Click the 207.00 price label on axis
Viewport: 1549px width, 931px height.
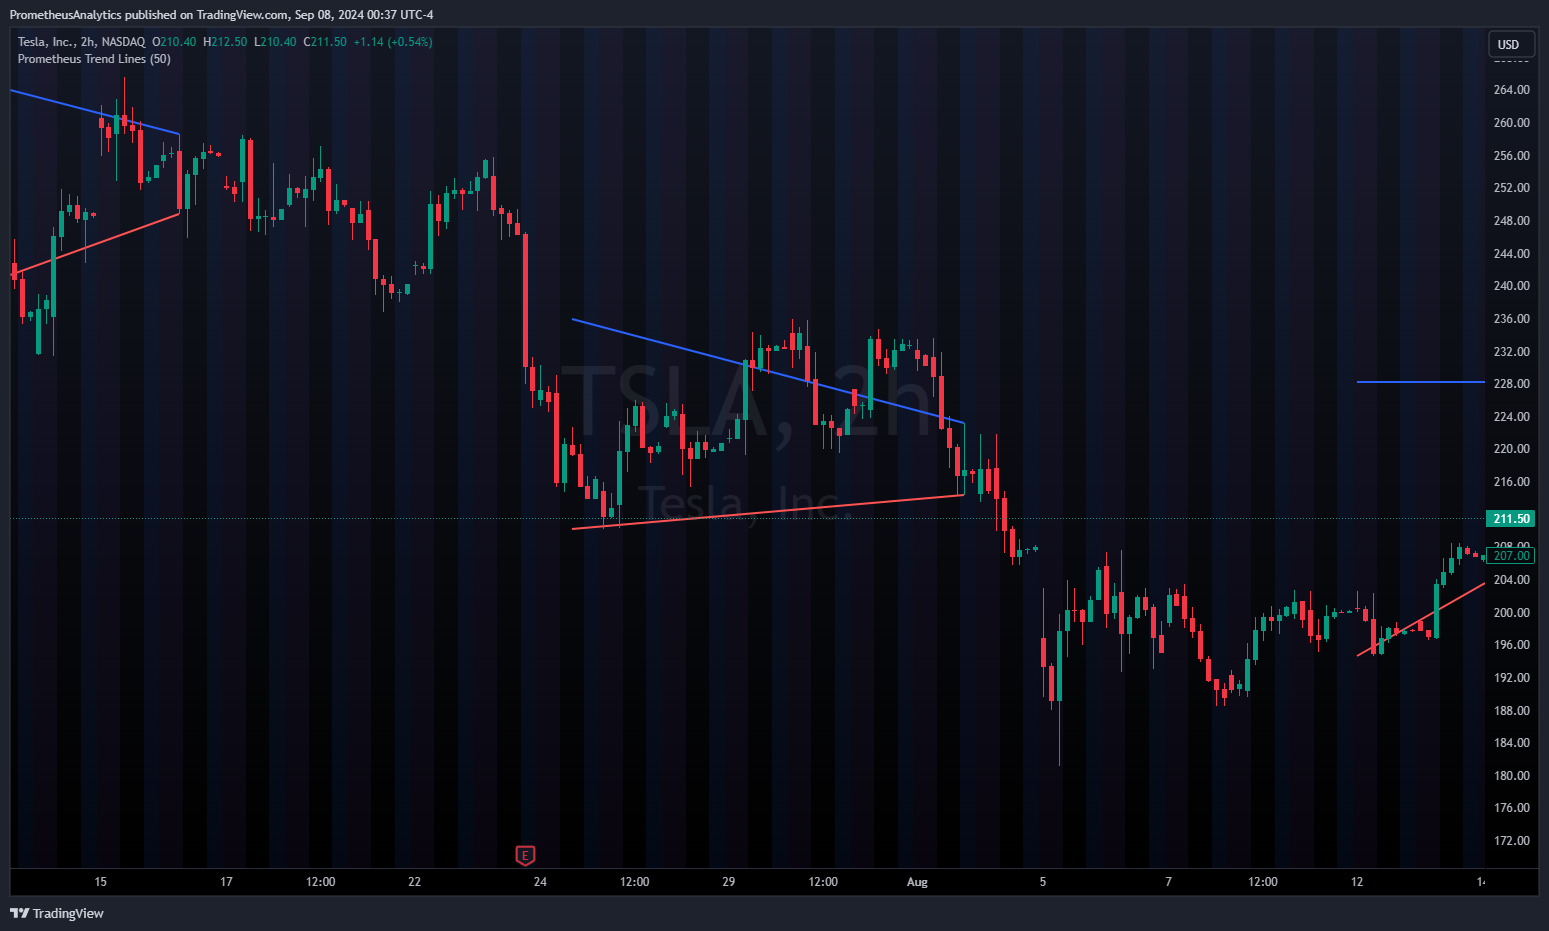point(1511,555)
